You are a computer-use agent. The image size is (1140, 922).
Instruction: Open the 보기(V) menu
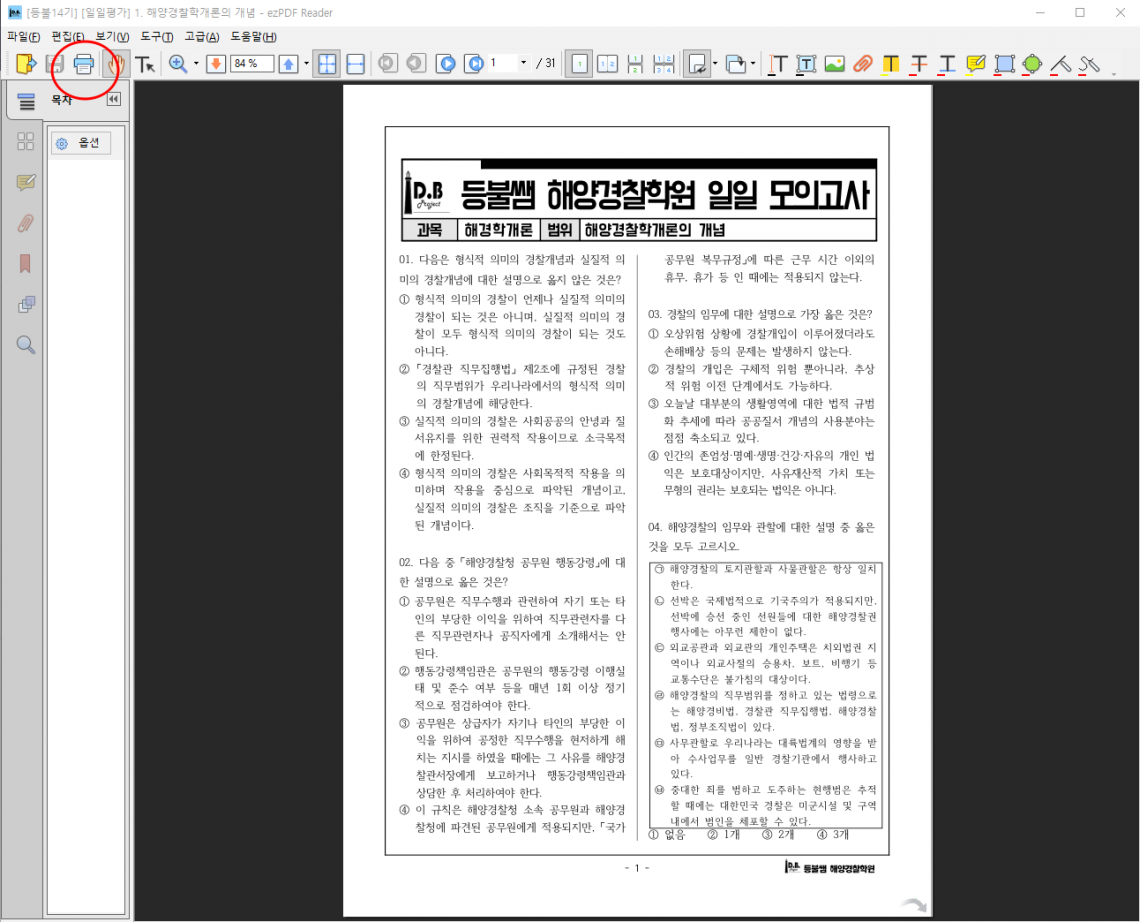tap(112, 36)
